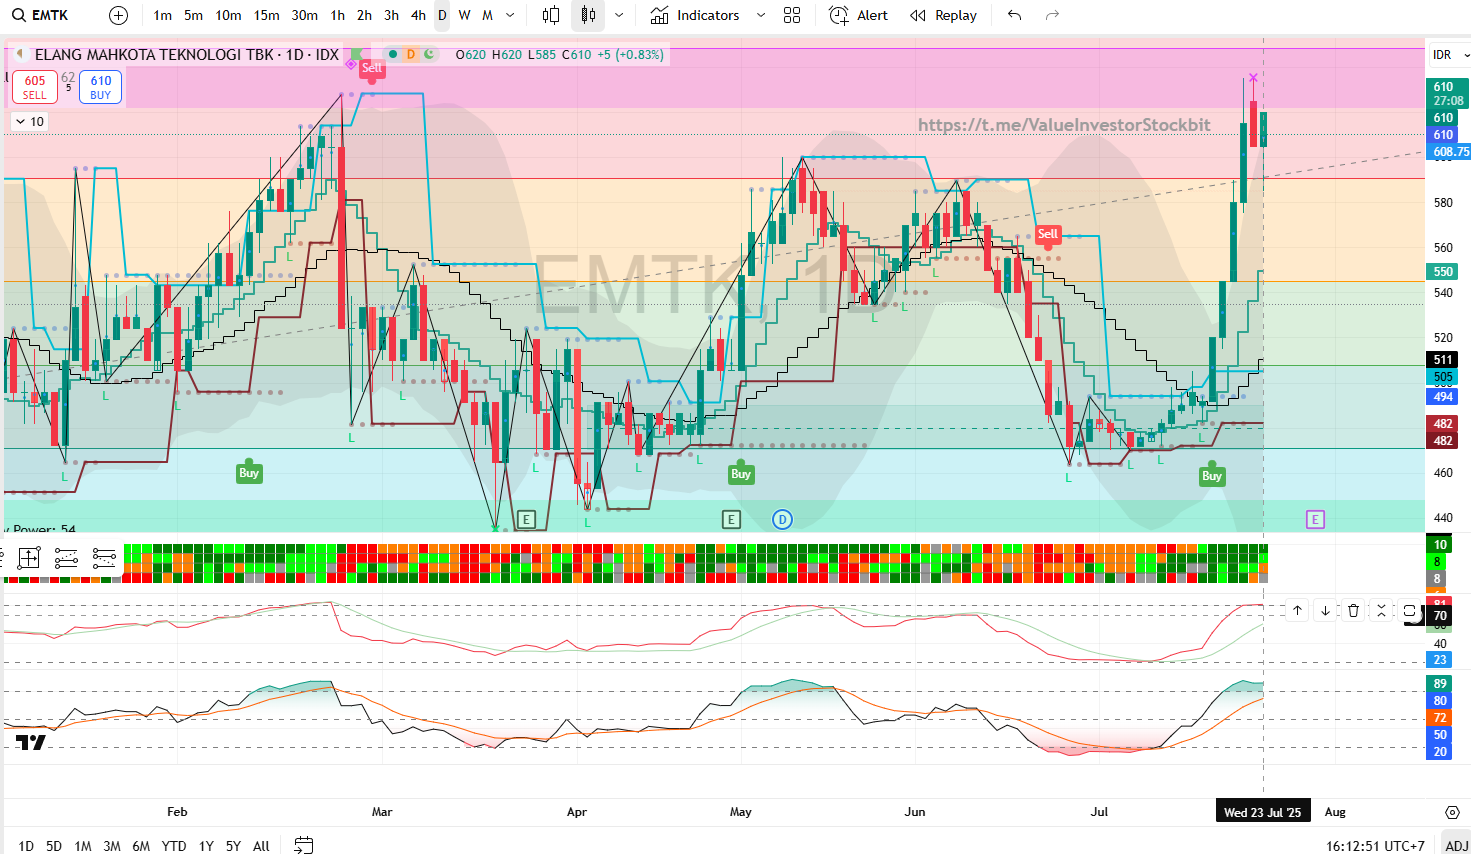Click the orange D data status icon
Screen dimensions: 1471x854
411,54
